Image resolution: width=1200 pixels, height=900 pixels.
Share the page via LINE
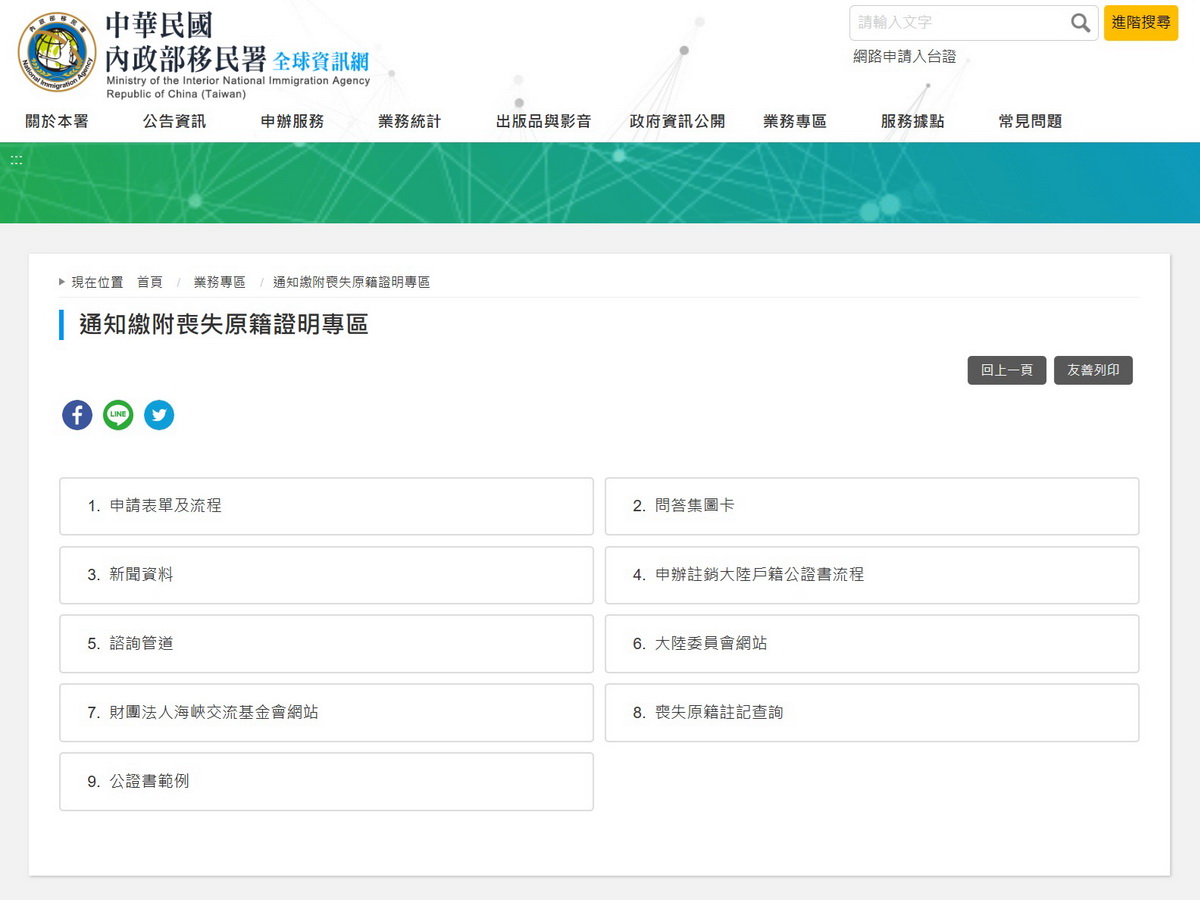(x=118, y=415)
